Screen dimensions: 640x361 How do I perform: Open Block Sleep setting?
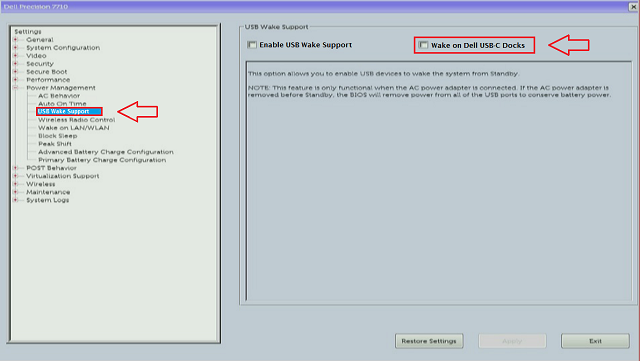pyautogui.click(x=57, y=136)
